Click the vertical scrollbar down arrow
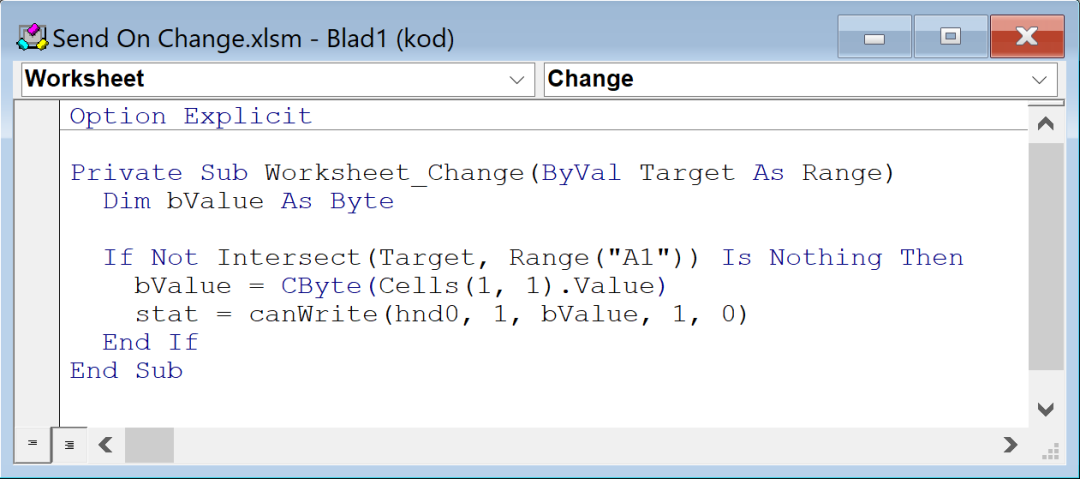The height and width of the screenshot is (479, 1080). tap(1046, 410)
